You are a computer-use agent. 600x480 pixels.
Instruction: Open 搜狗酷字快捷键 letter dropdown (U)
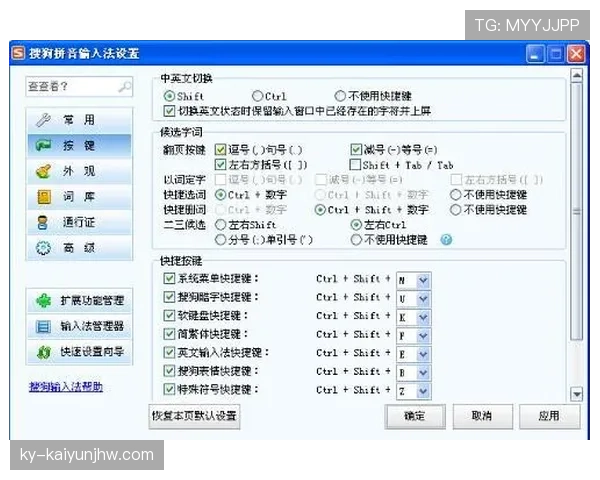tap(423, 299)
